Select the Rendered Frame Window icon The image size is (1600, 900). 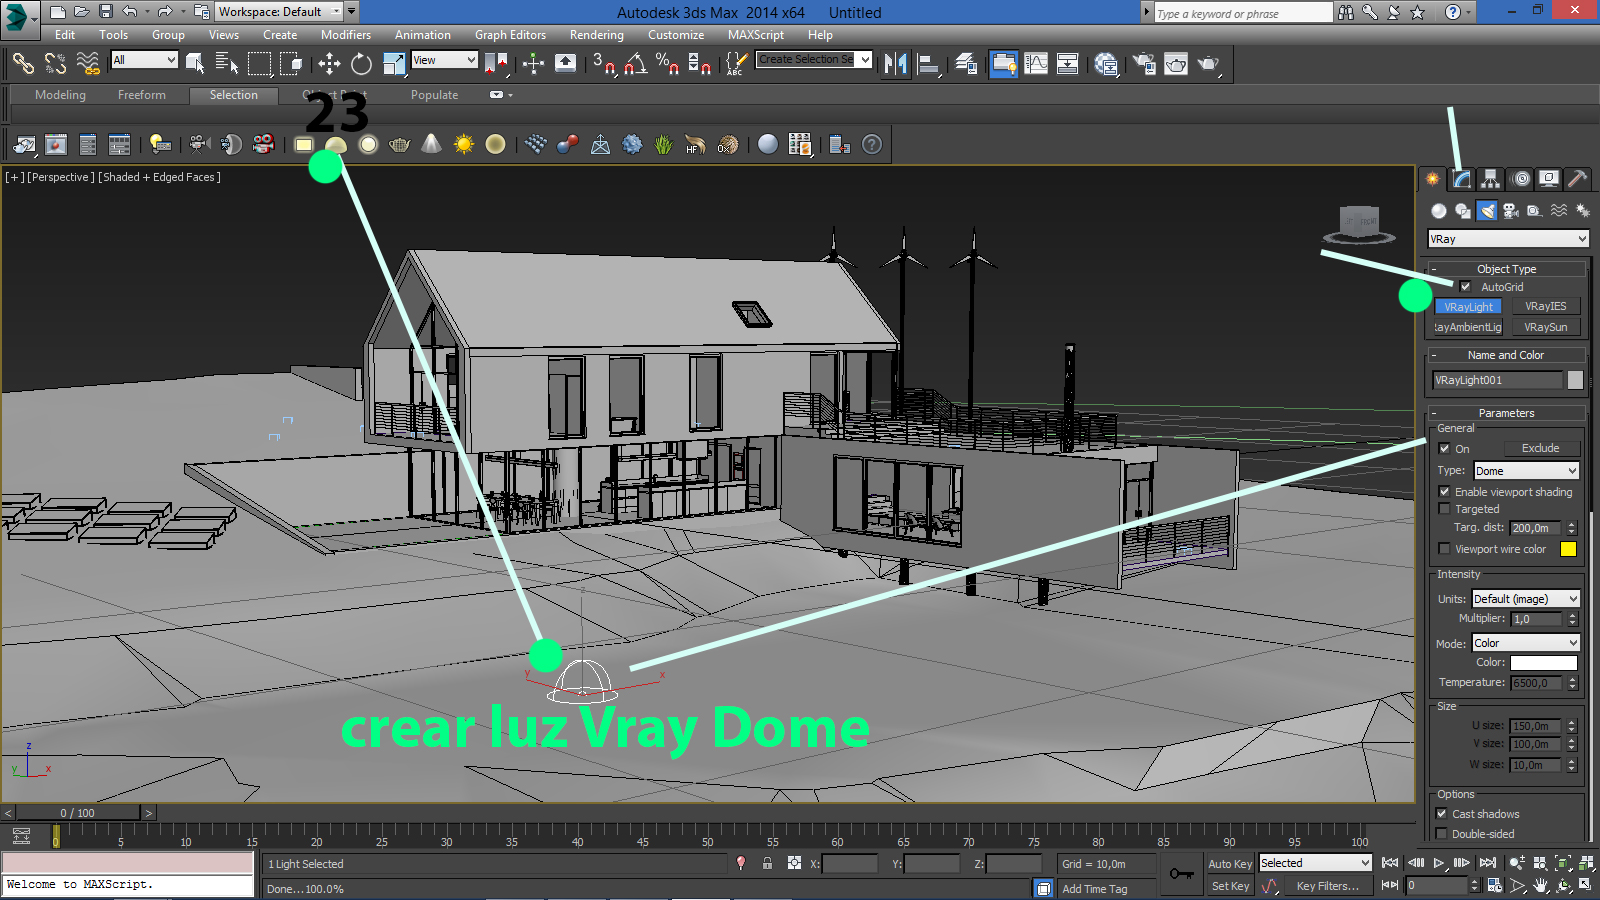point(1177,64)
